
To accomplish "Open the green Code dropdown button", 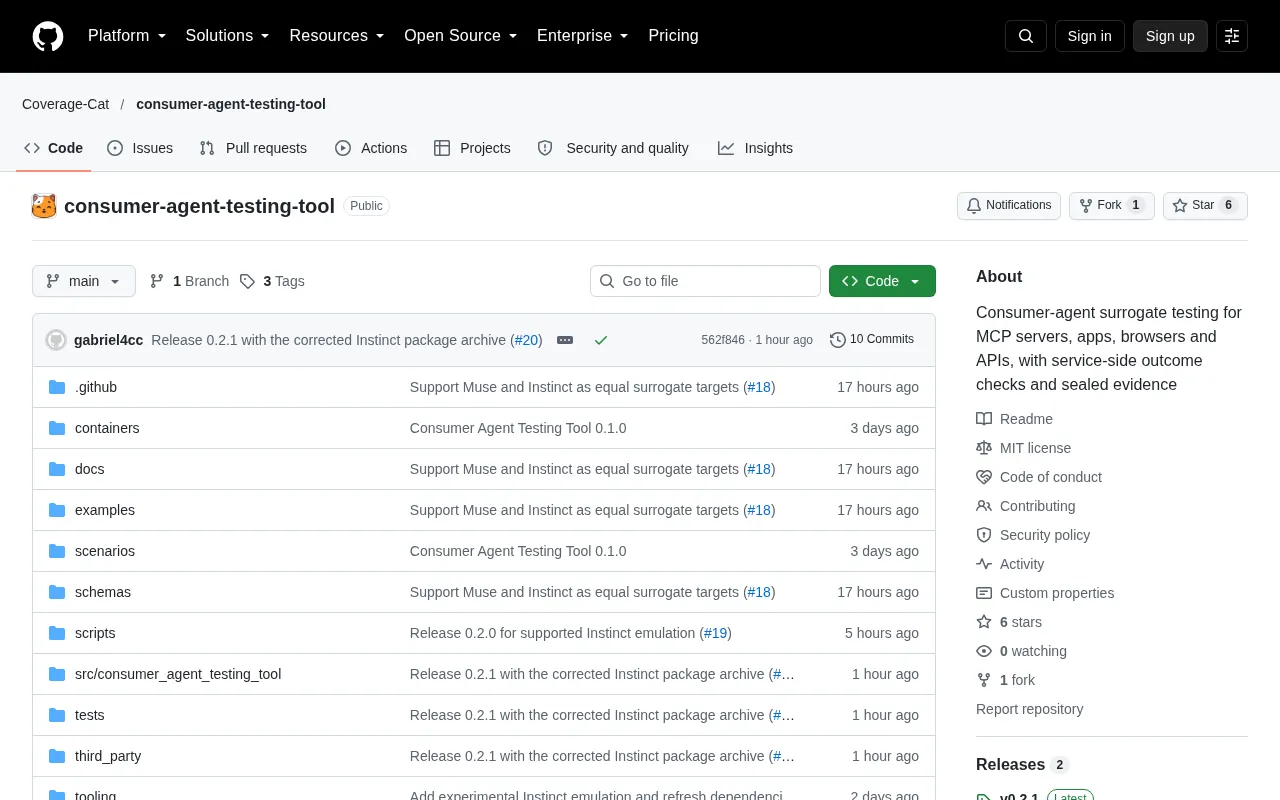I will [882, 281].
